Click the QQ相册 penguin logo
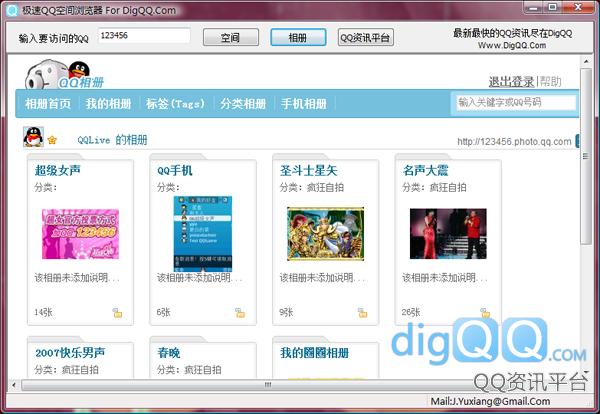Image resolution: width=600 pixels, height=414 pixels. (63, 74)
